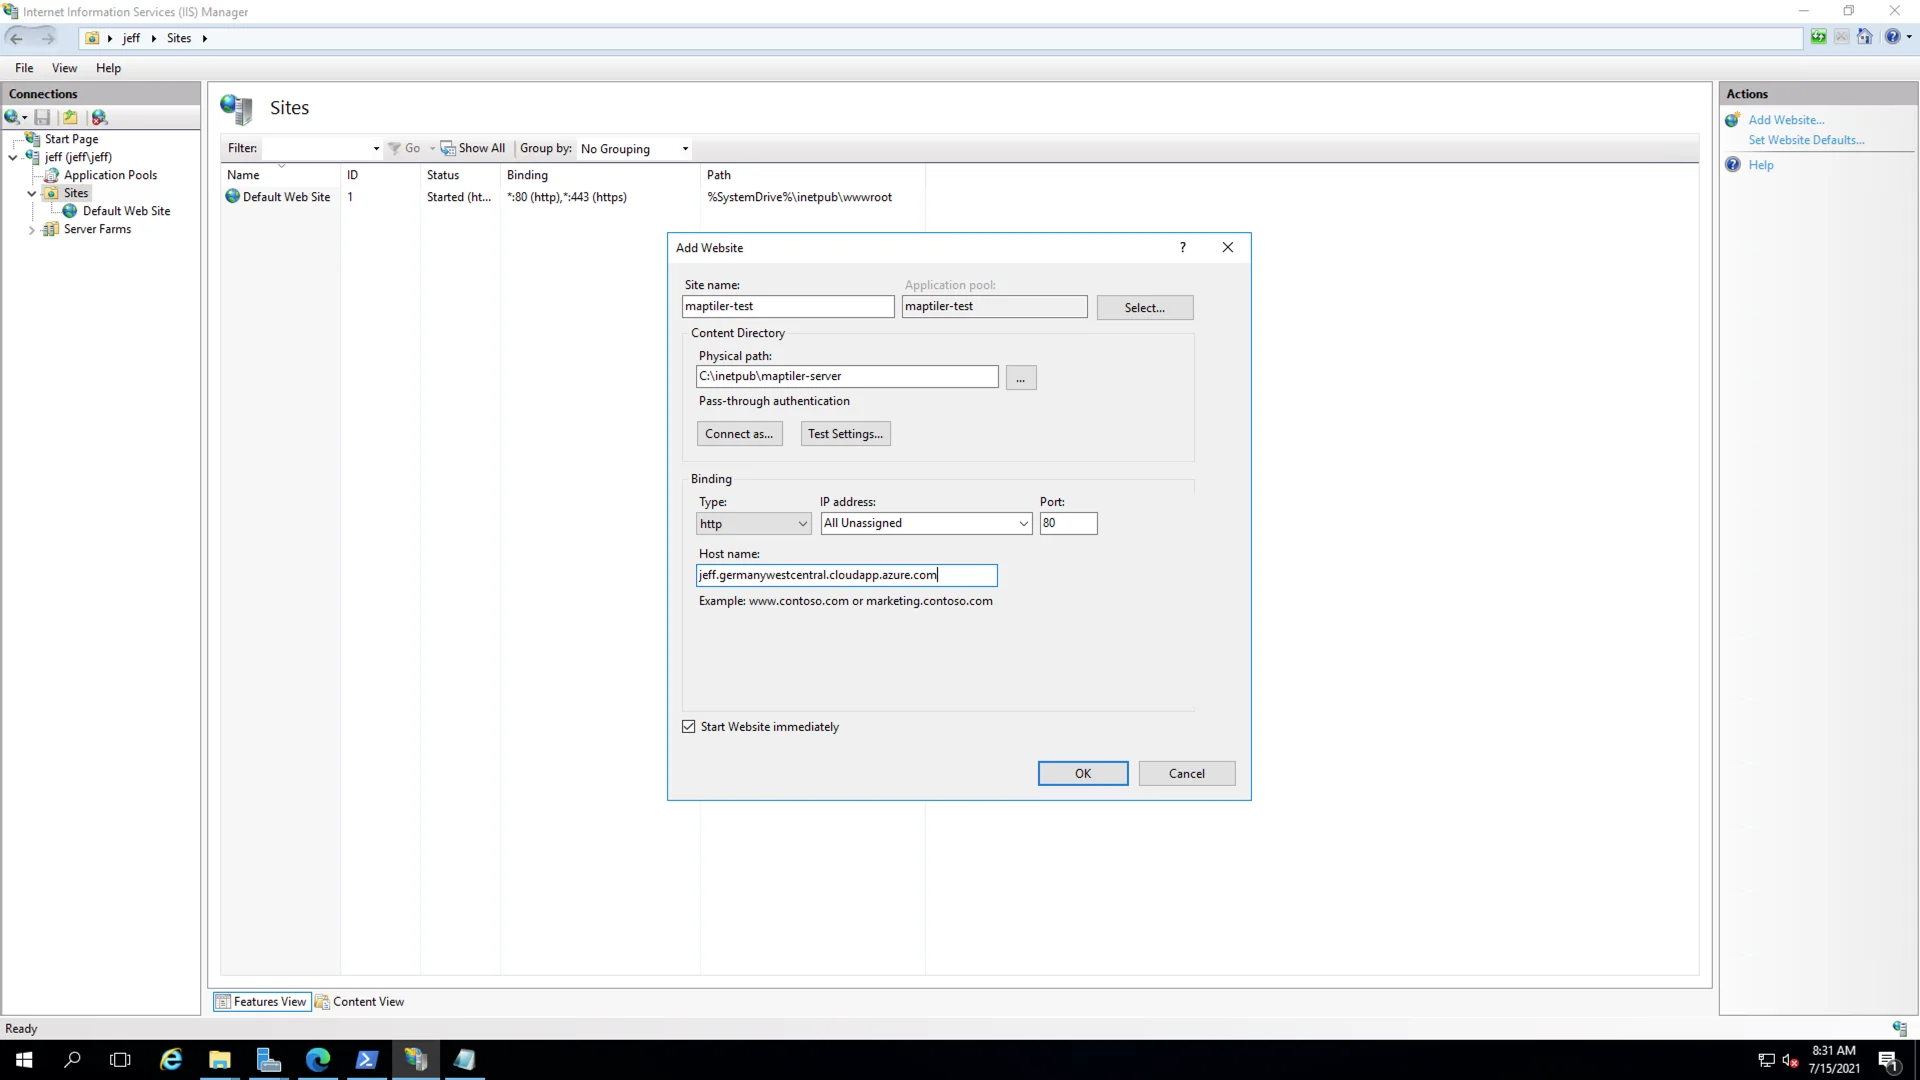Click the Add Website dialog help question mark
This screenshot has height=1080, width=1920.
coord(1183,247)
